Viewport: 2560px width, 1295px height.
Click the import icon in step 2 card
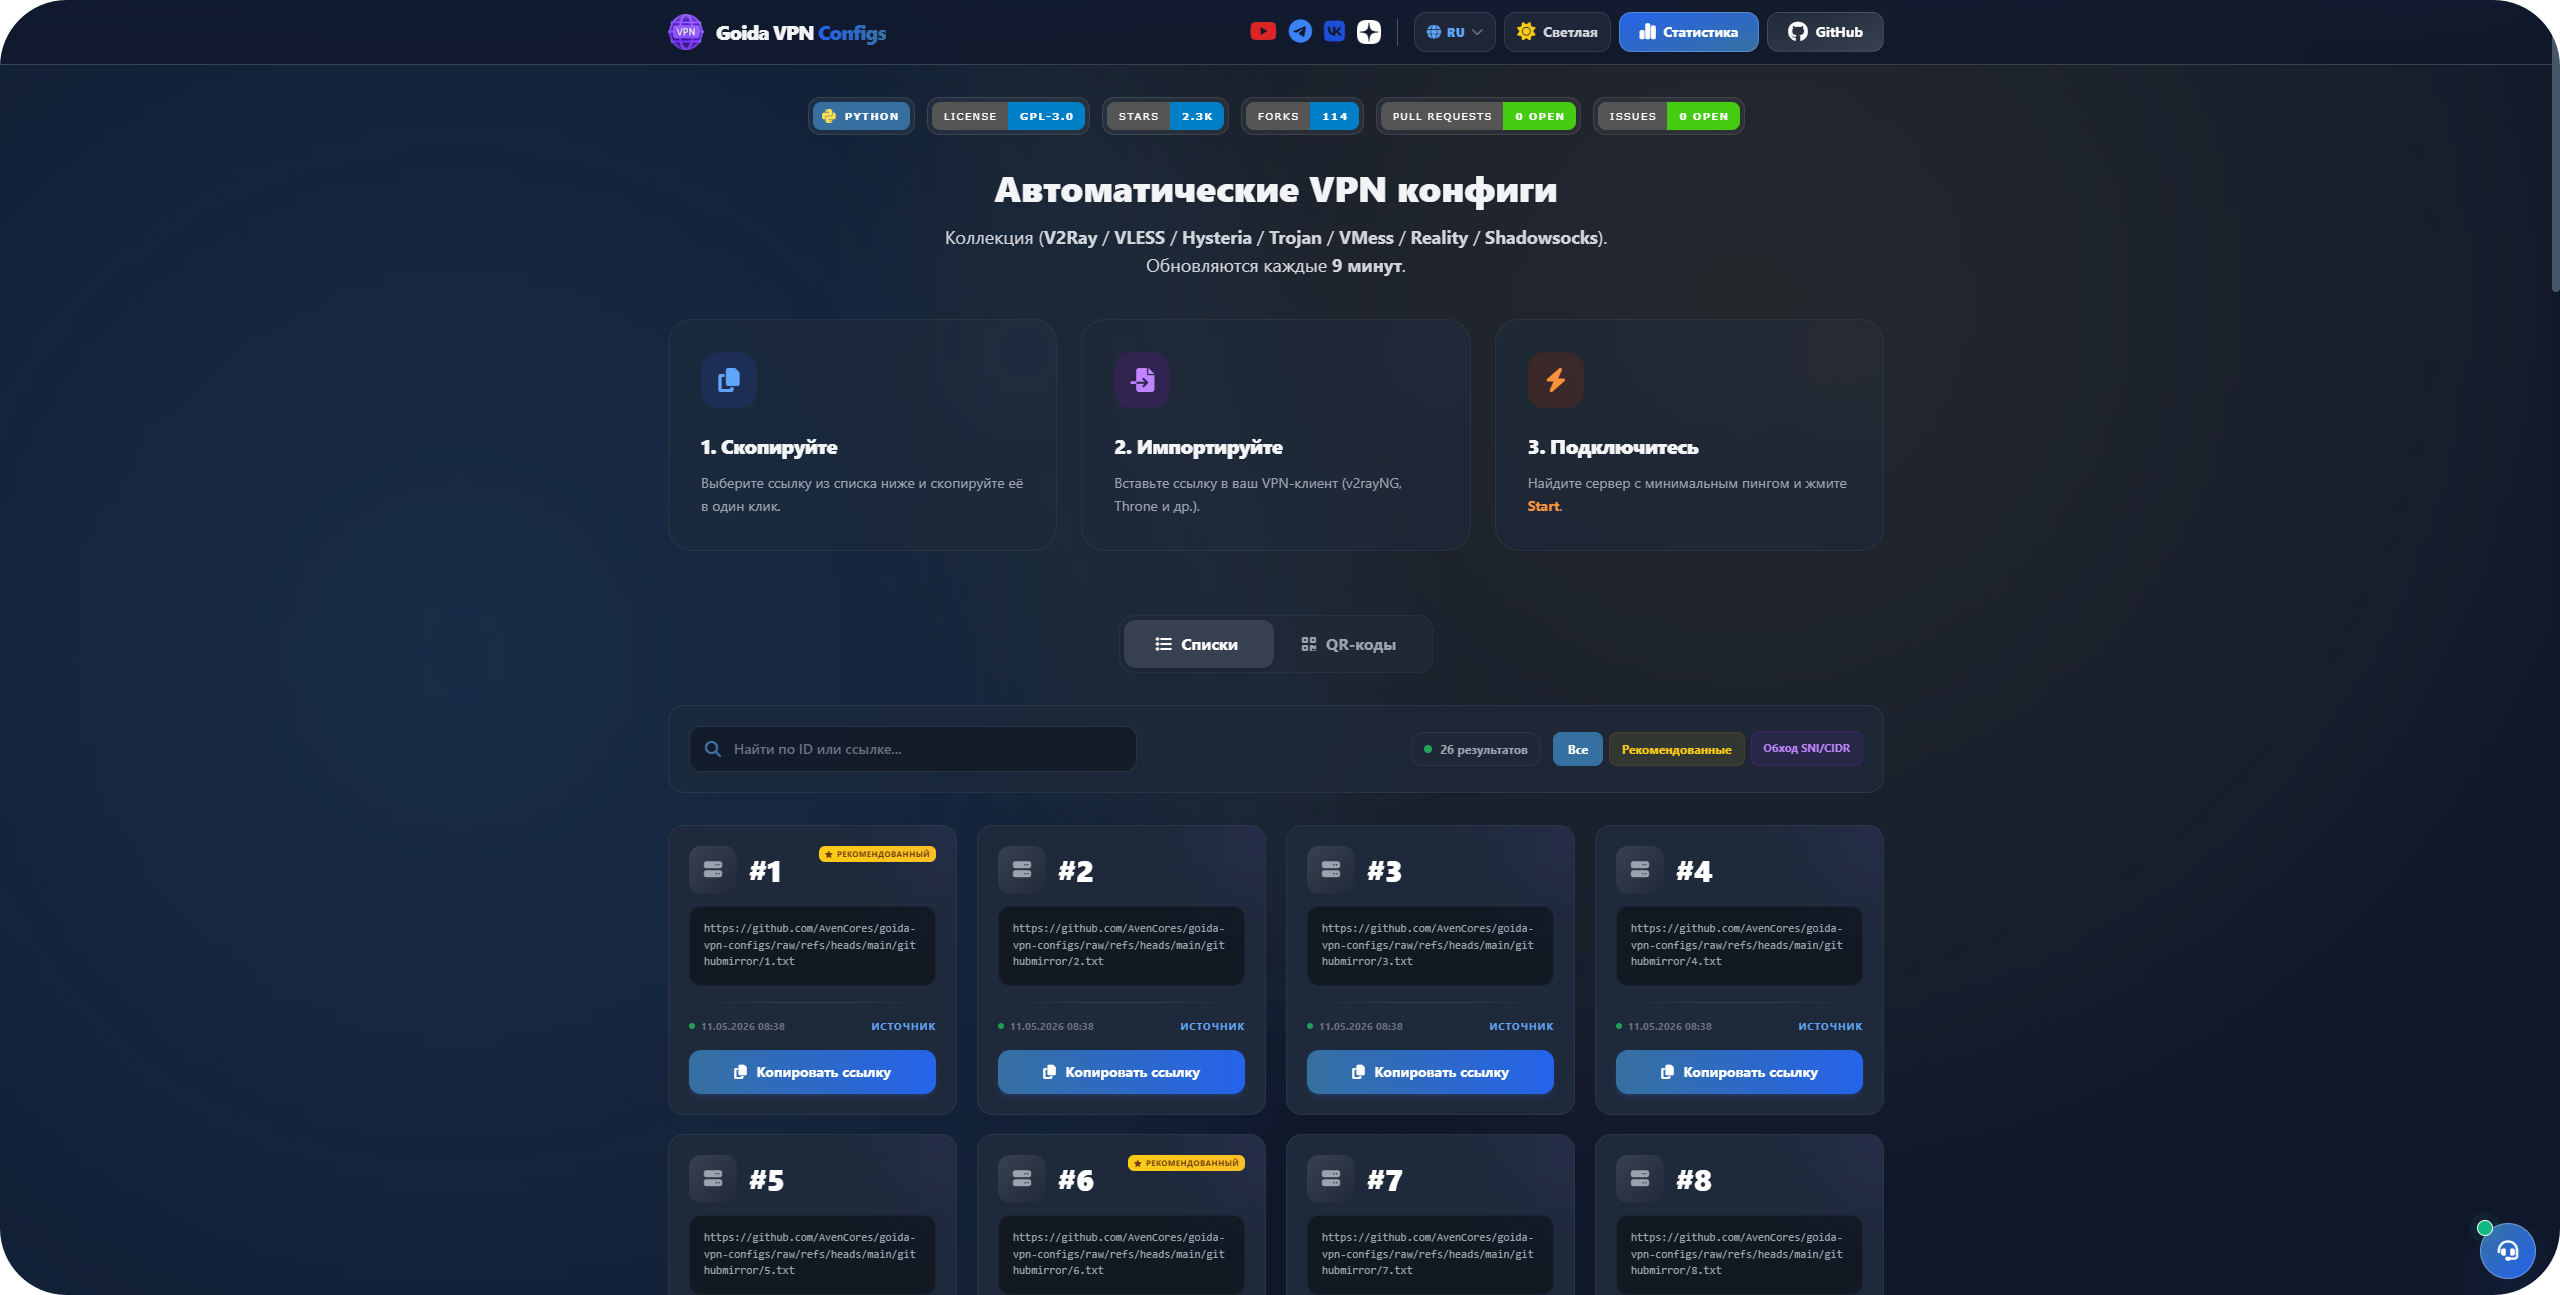tap(1142, 380)
